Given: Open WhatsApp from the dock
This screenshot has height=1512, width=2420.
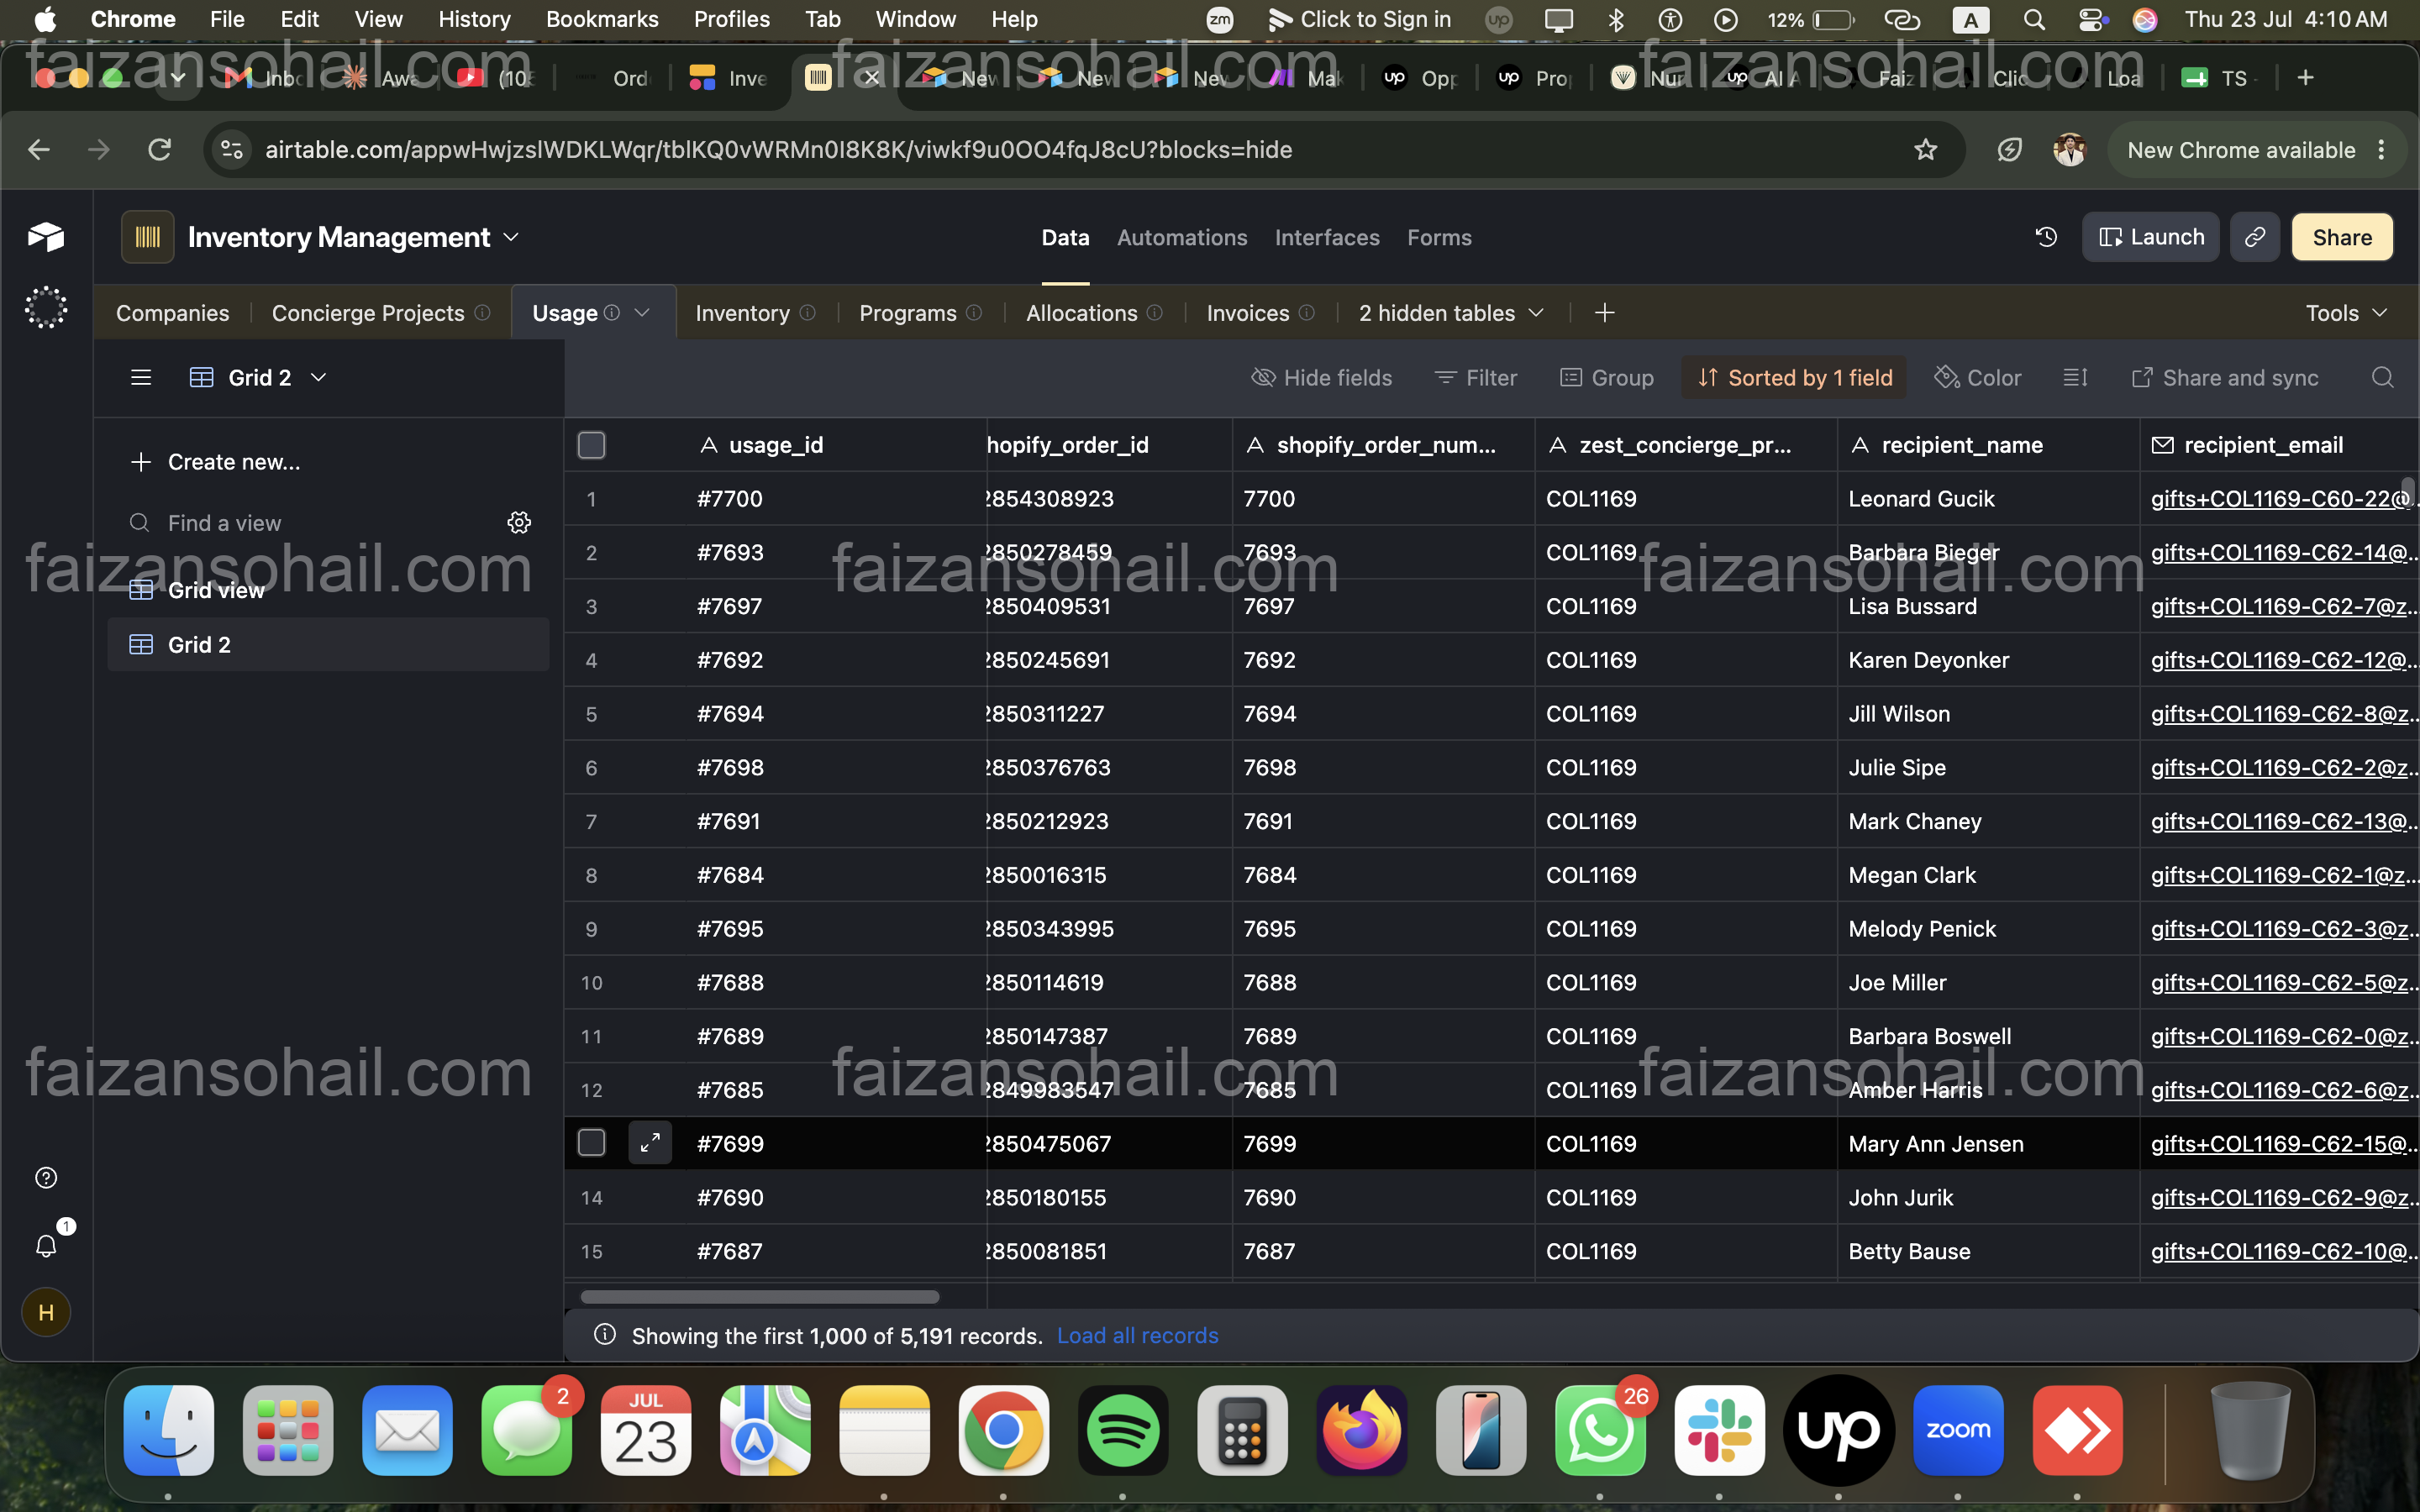Looking at the screenshot, I should point(1600,1430).
